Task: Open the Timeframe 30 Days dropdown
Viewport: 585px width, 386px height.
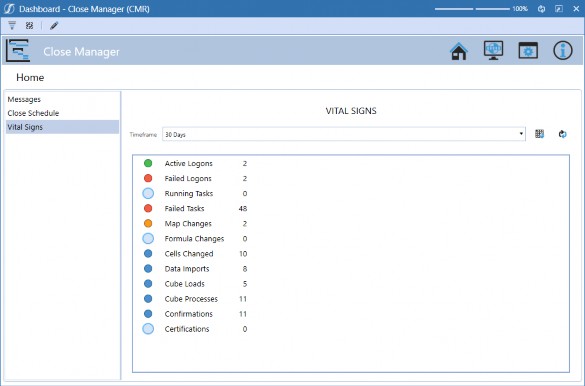Action: (x=344, y=134)
